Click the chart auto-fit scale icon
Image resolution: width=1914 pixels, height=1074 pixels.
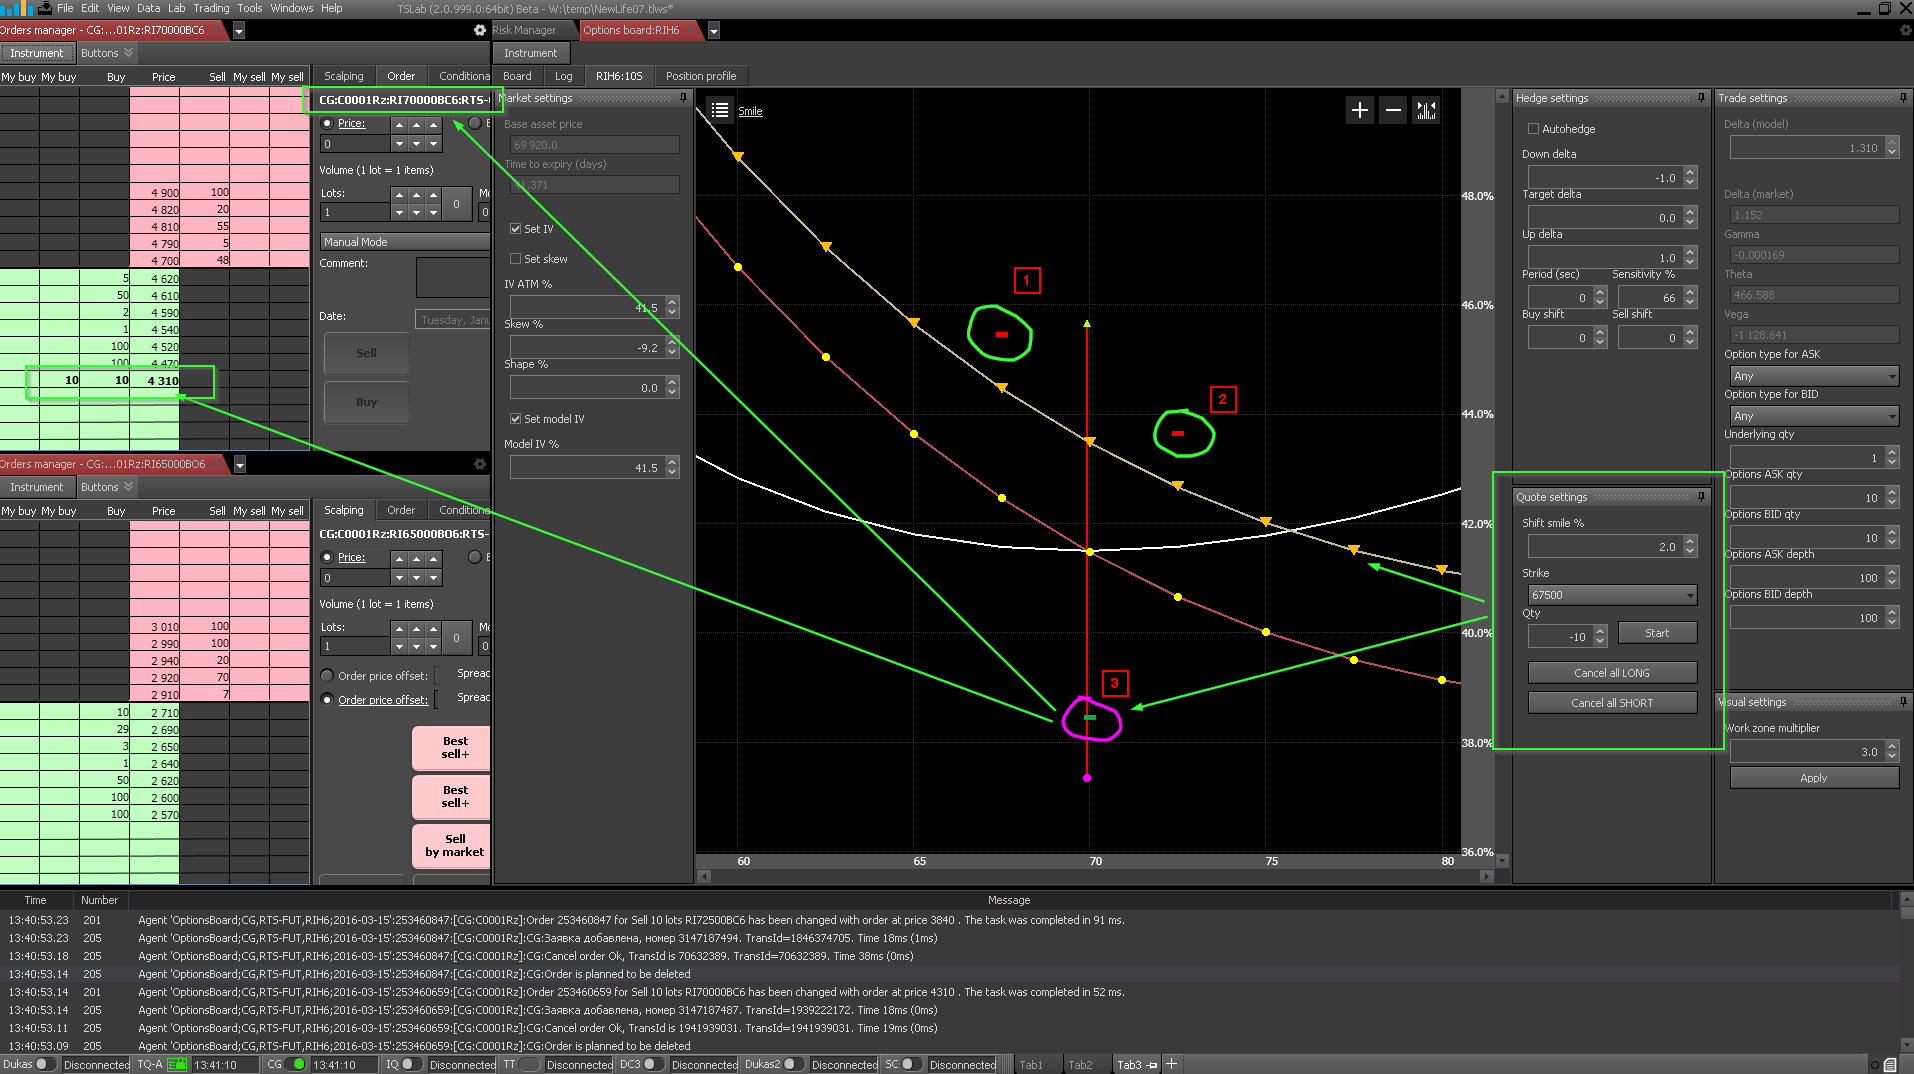click(1426, 110)
